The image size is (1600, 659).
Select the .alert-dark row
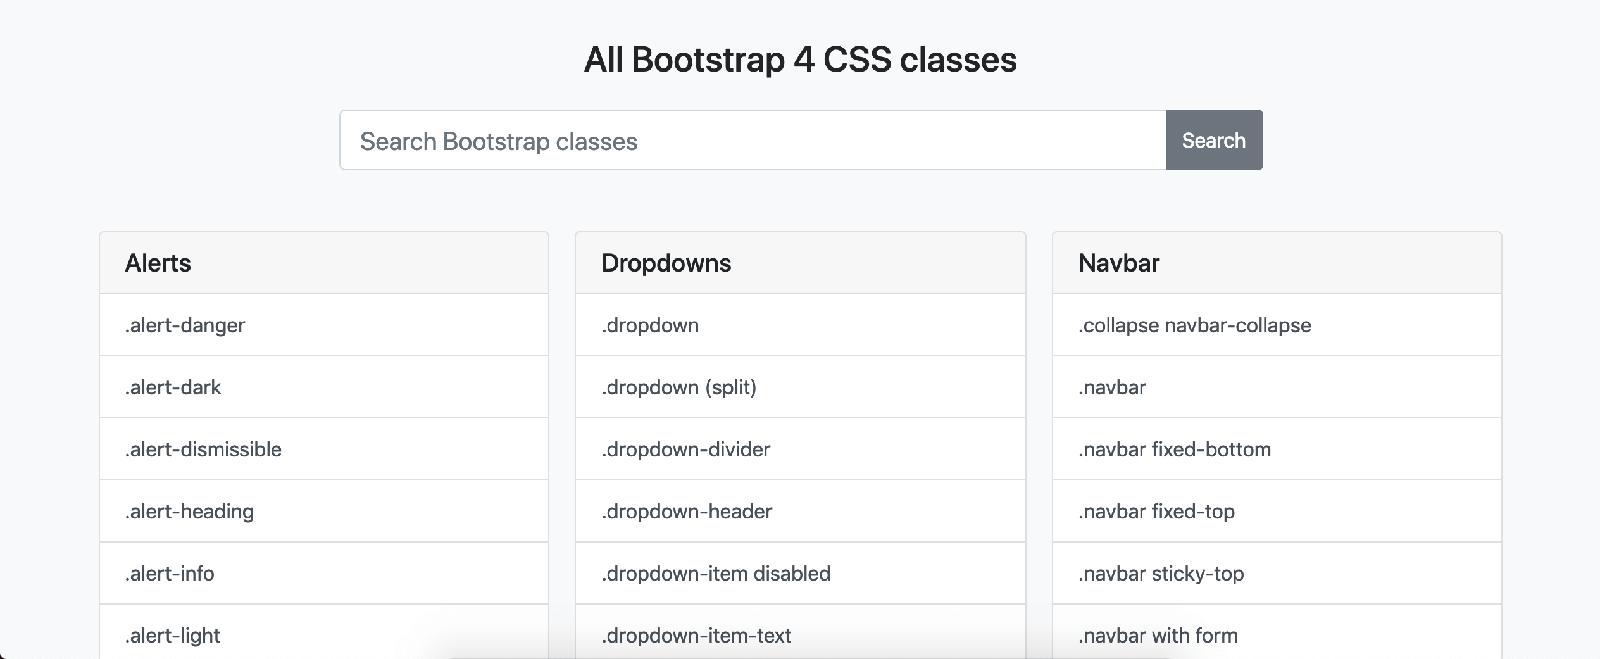[x=324, y=387]
